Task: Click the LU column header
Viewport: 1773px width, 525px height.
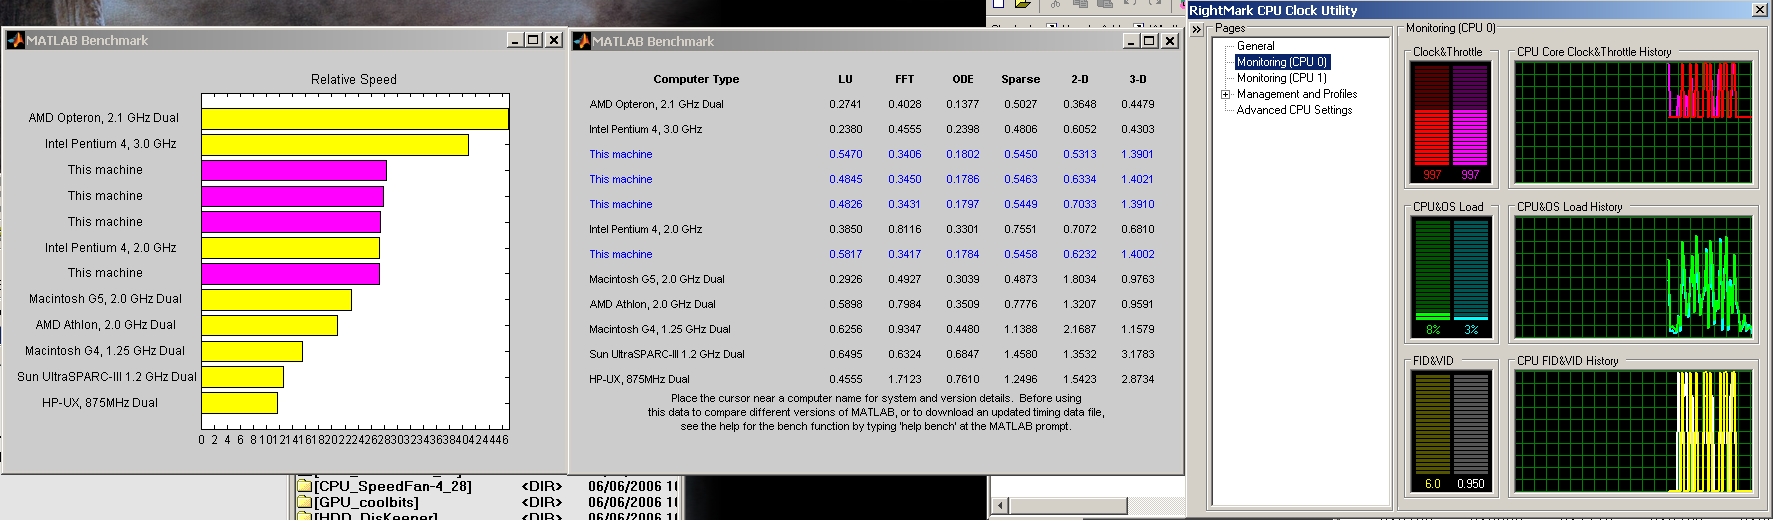Action: point(845,79)
